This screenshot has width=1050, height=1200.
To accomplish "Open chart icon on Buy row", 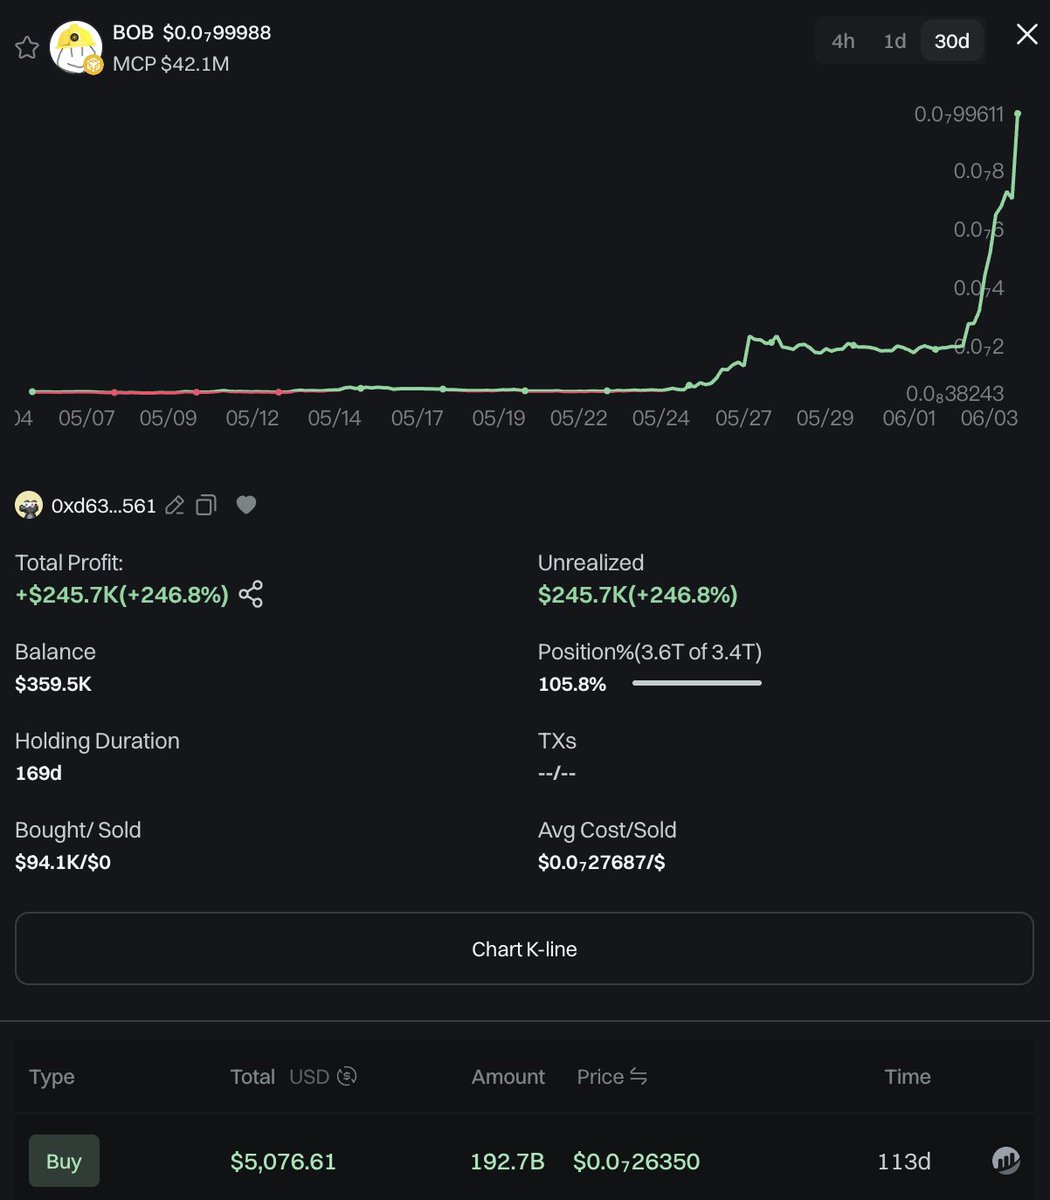I will pyautogui.click(x=1005, y=1160).
